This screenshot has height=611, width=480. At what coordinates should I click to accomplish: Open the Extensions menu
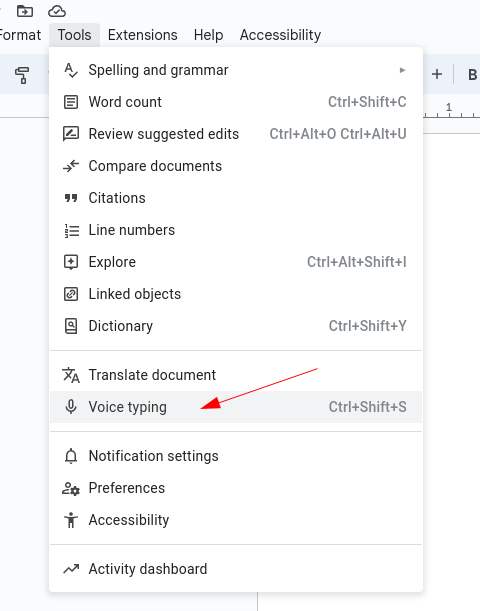pos(143,35)
